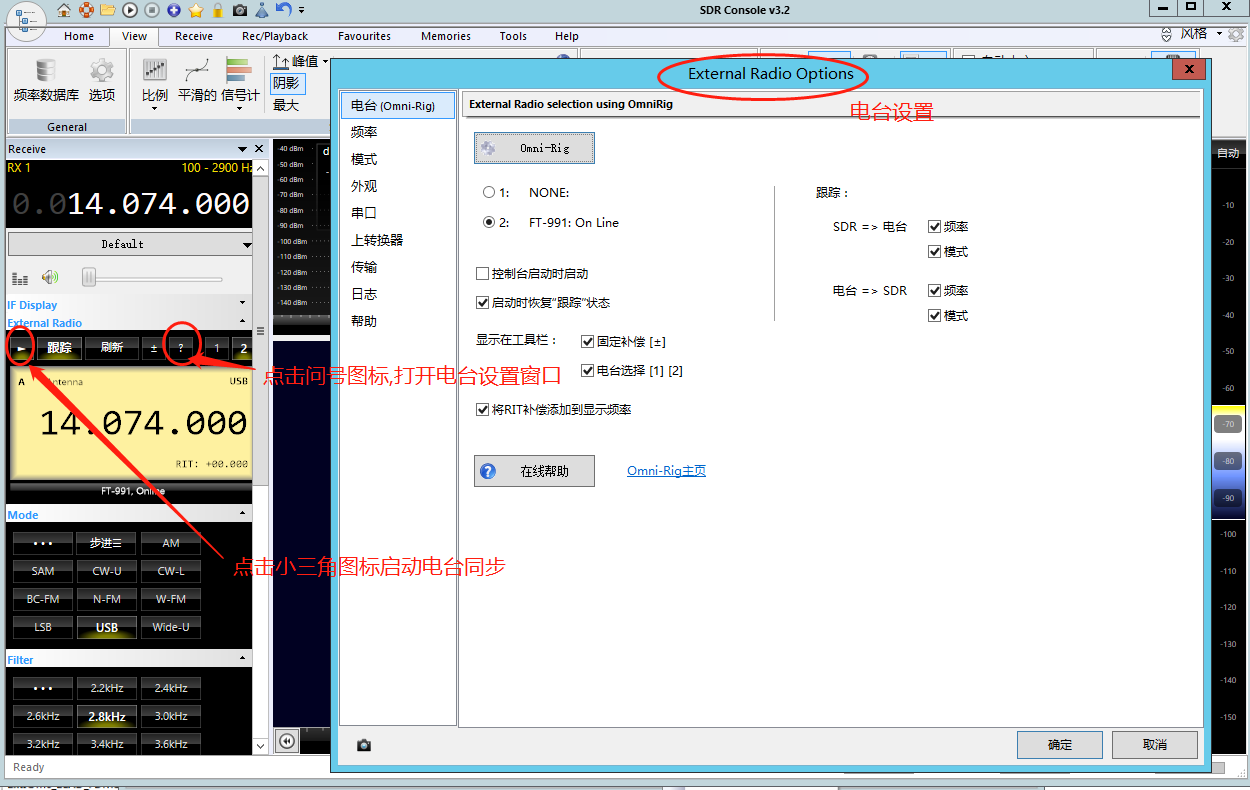Open radio settings with question mark button
Image resolution: width=1250 pixels, height=790 pixels.
click(181, 348)
